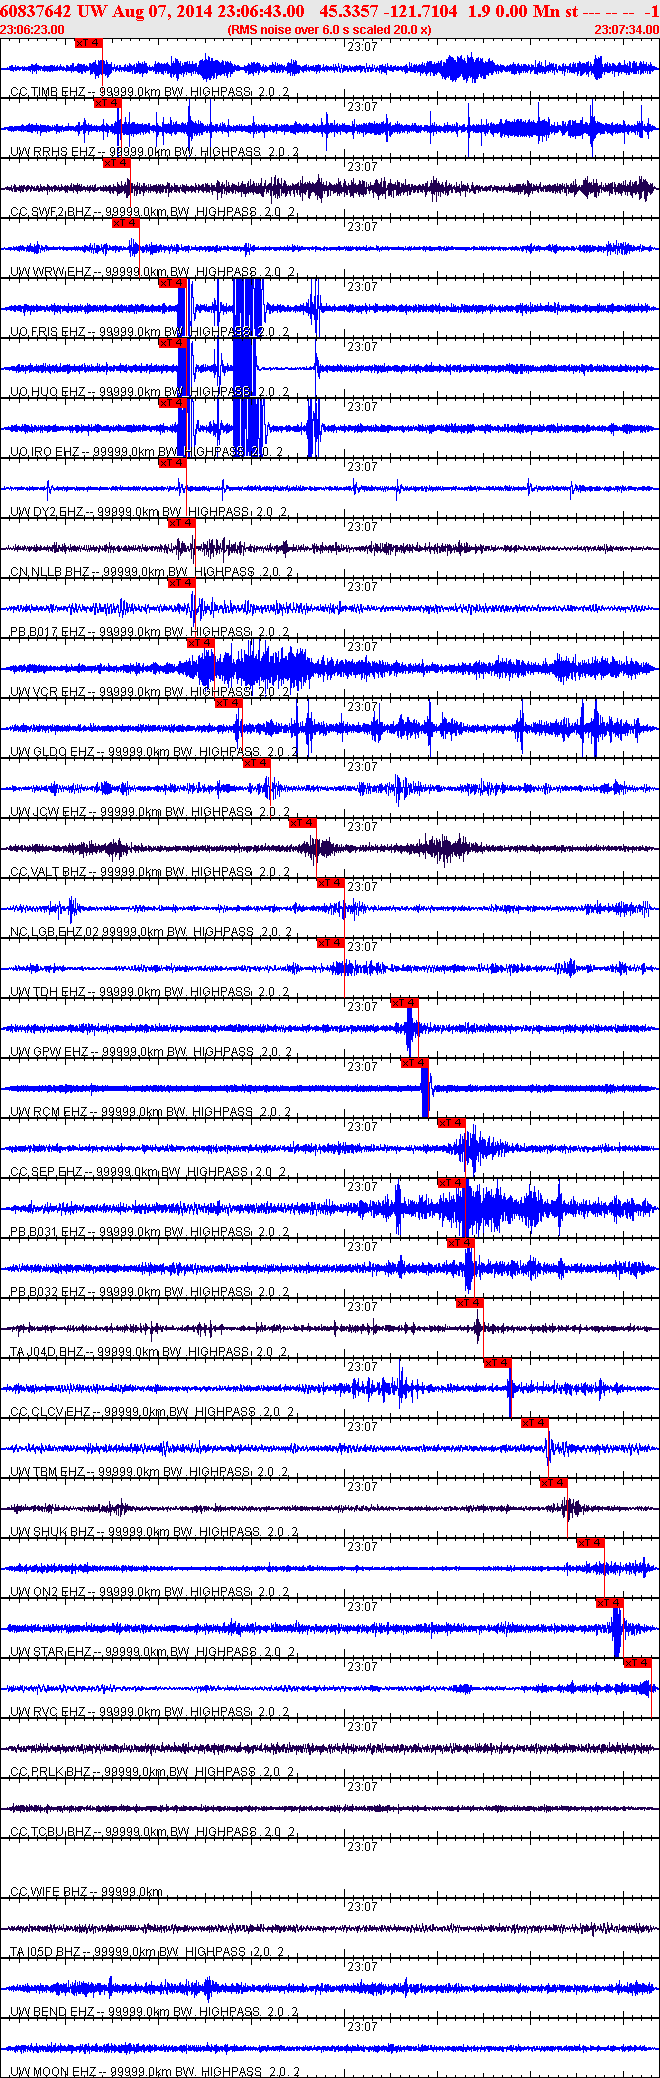Select the red pick marker on the TA.J04D trace
Screen dimensions: 660x2078
pos(470,1303)
